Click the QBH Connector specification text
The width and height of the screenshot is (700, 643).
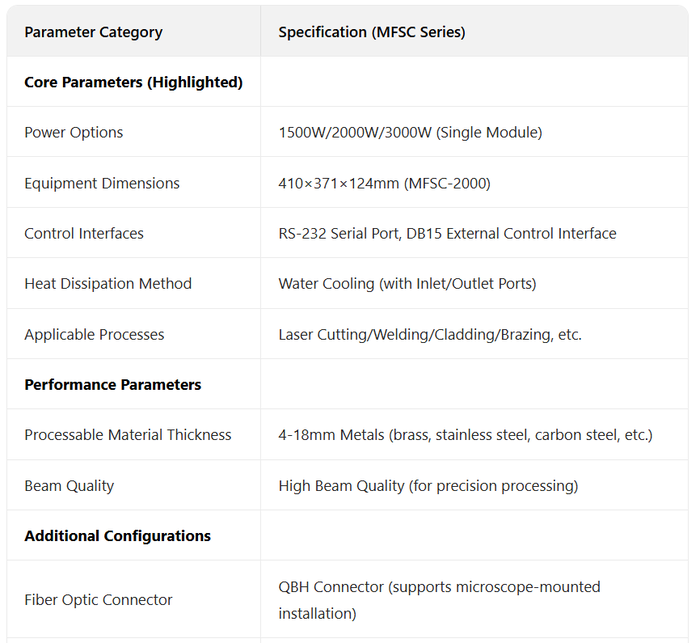tap(439, 599)
